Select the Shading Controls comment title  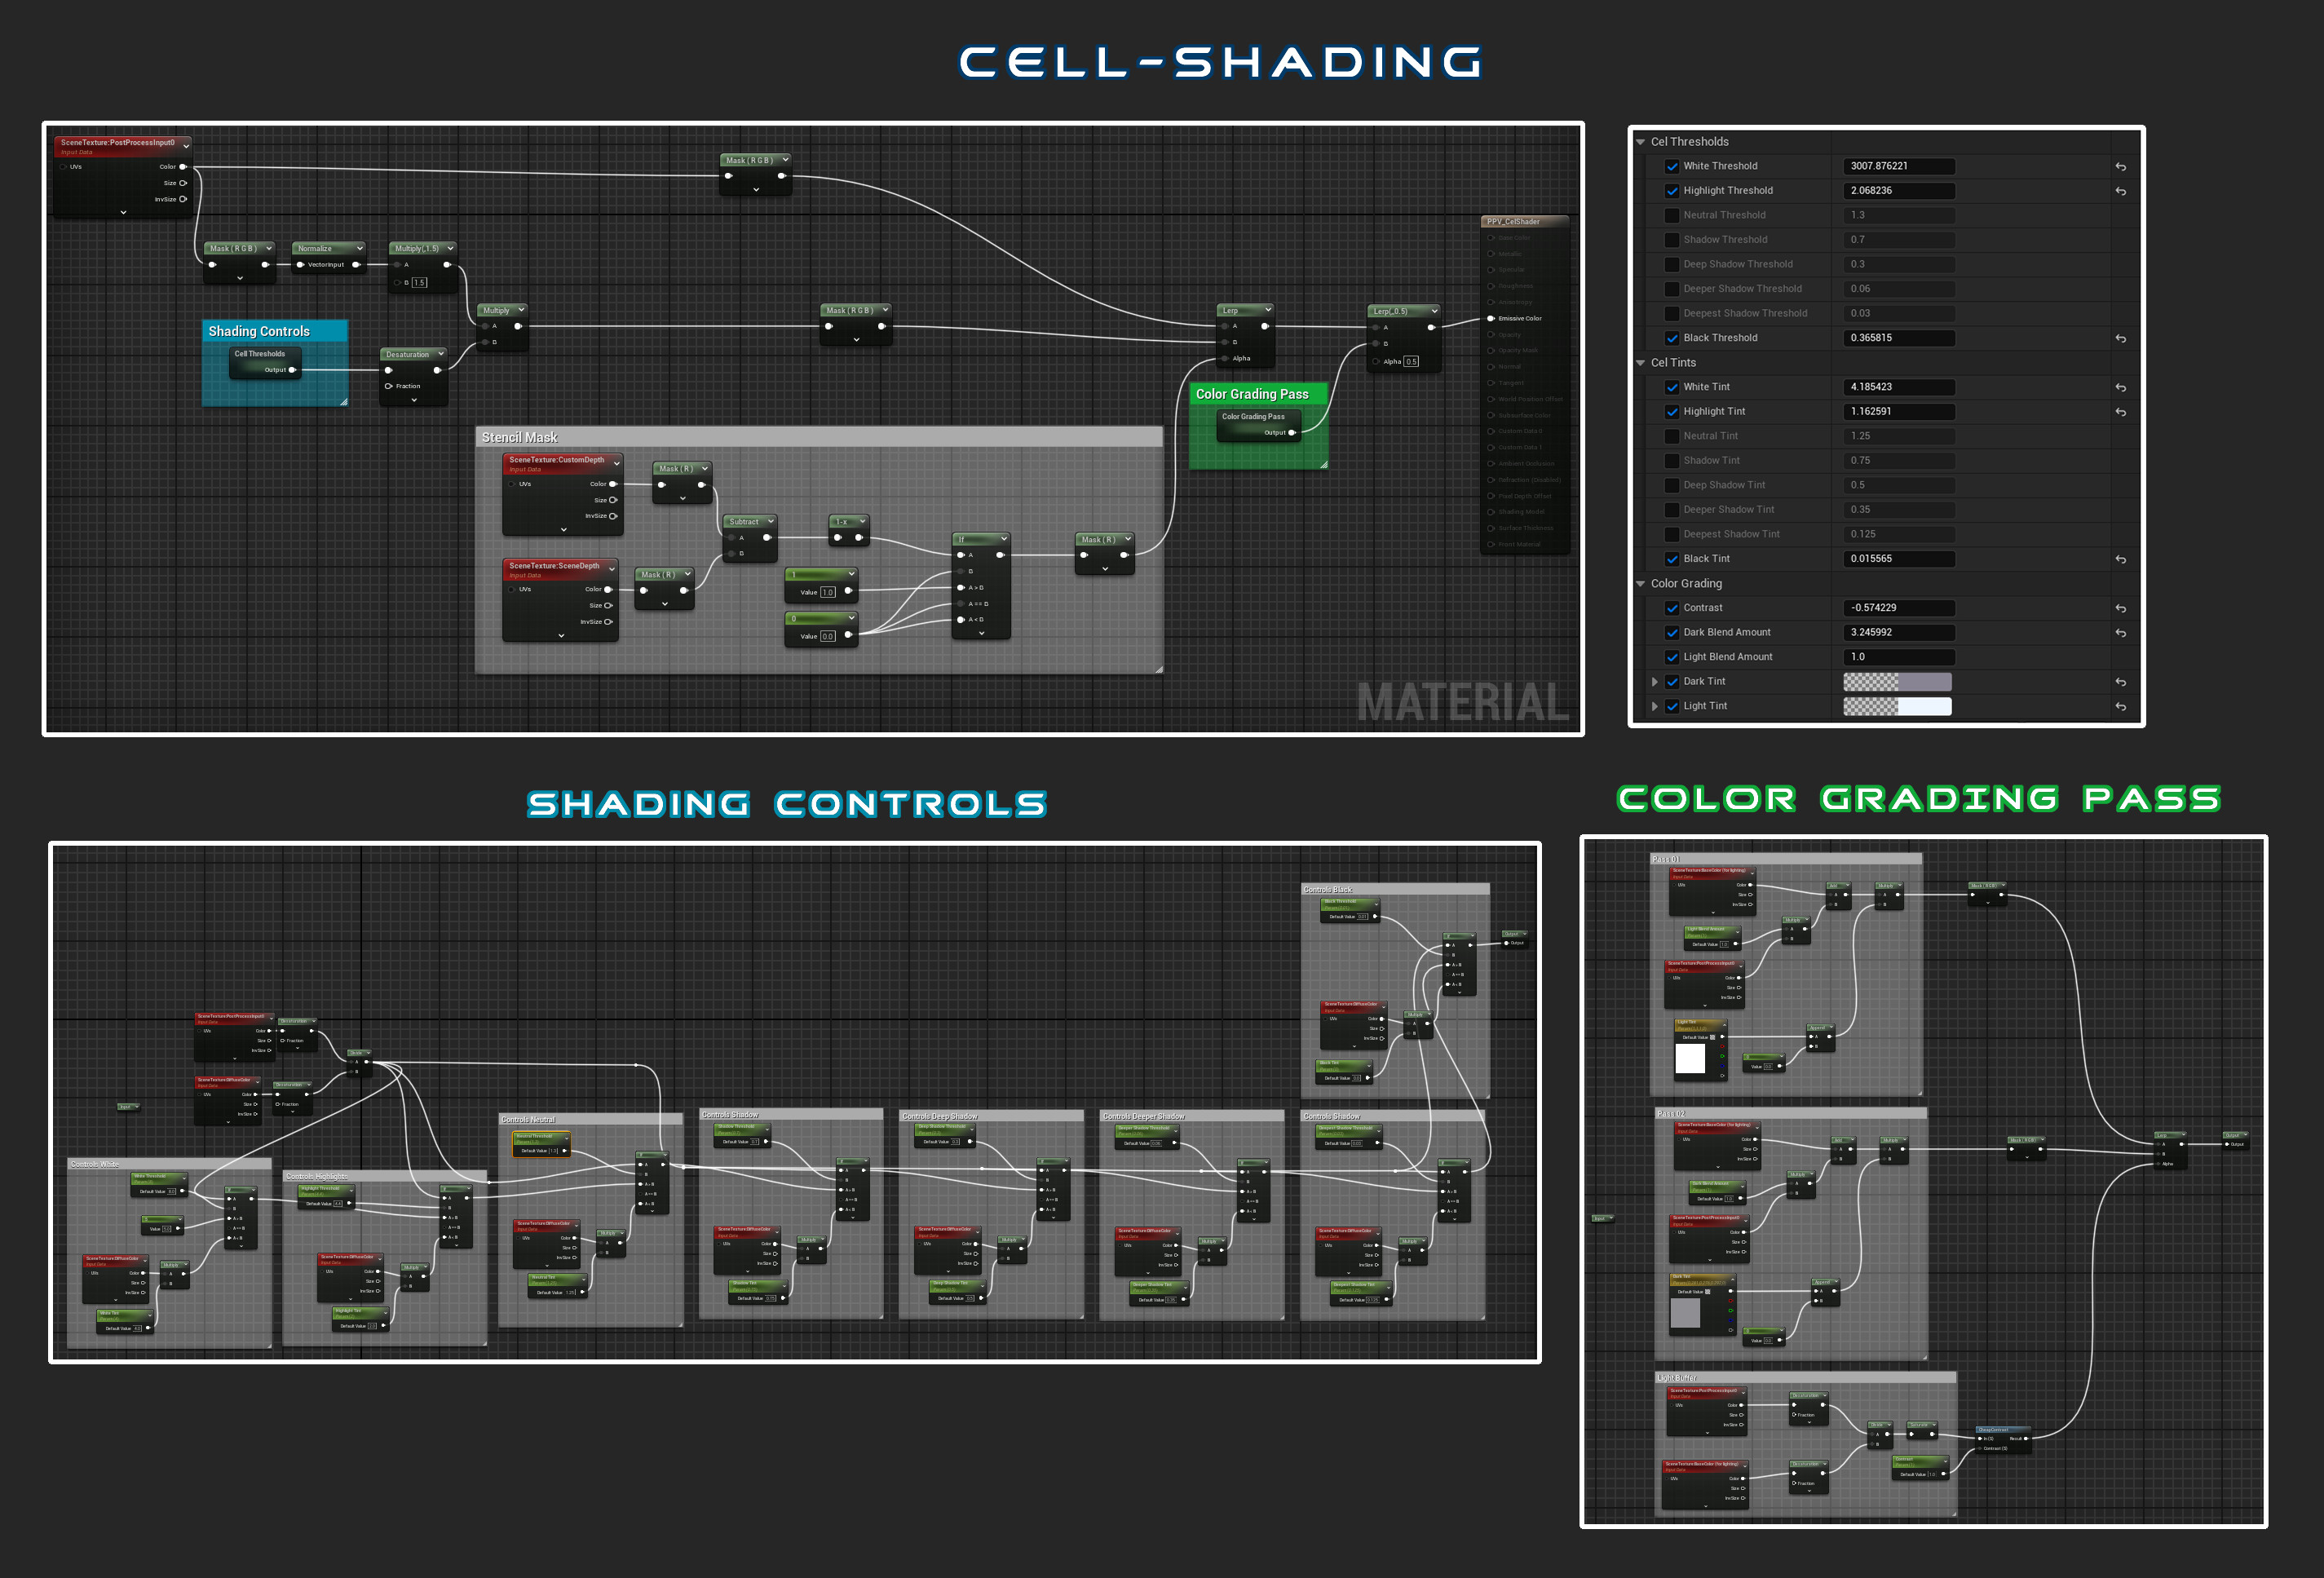(x=259, y=331)
